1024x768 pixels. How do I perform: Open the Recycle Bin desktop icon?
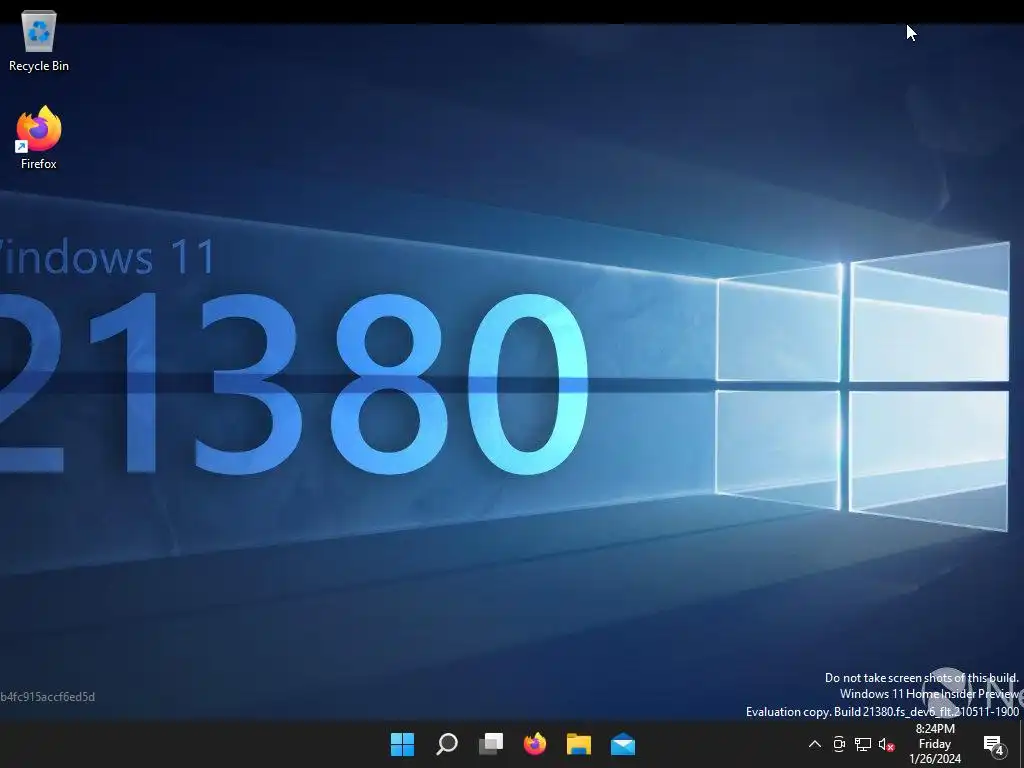click(39, 32)
